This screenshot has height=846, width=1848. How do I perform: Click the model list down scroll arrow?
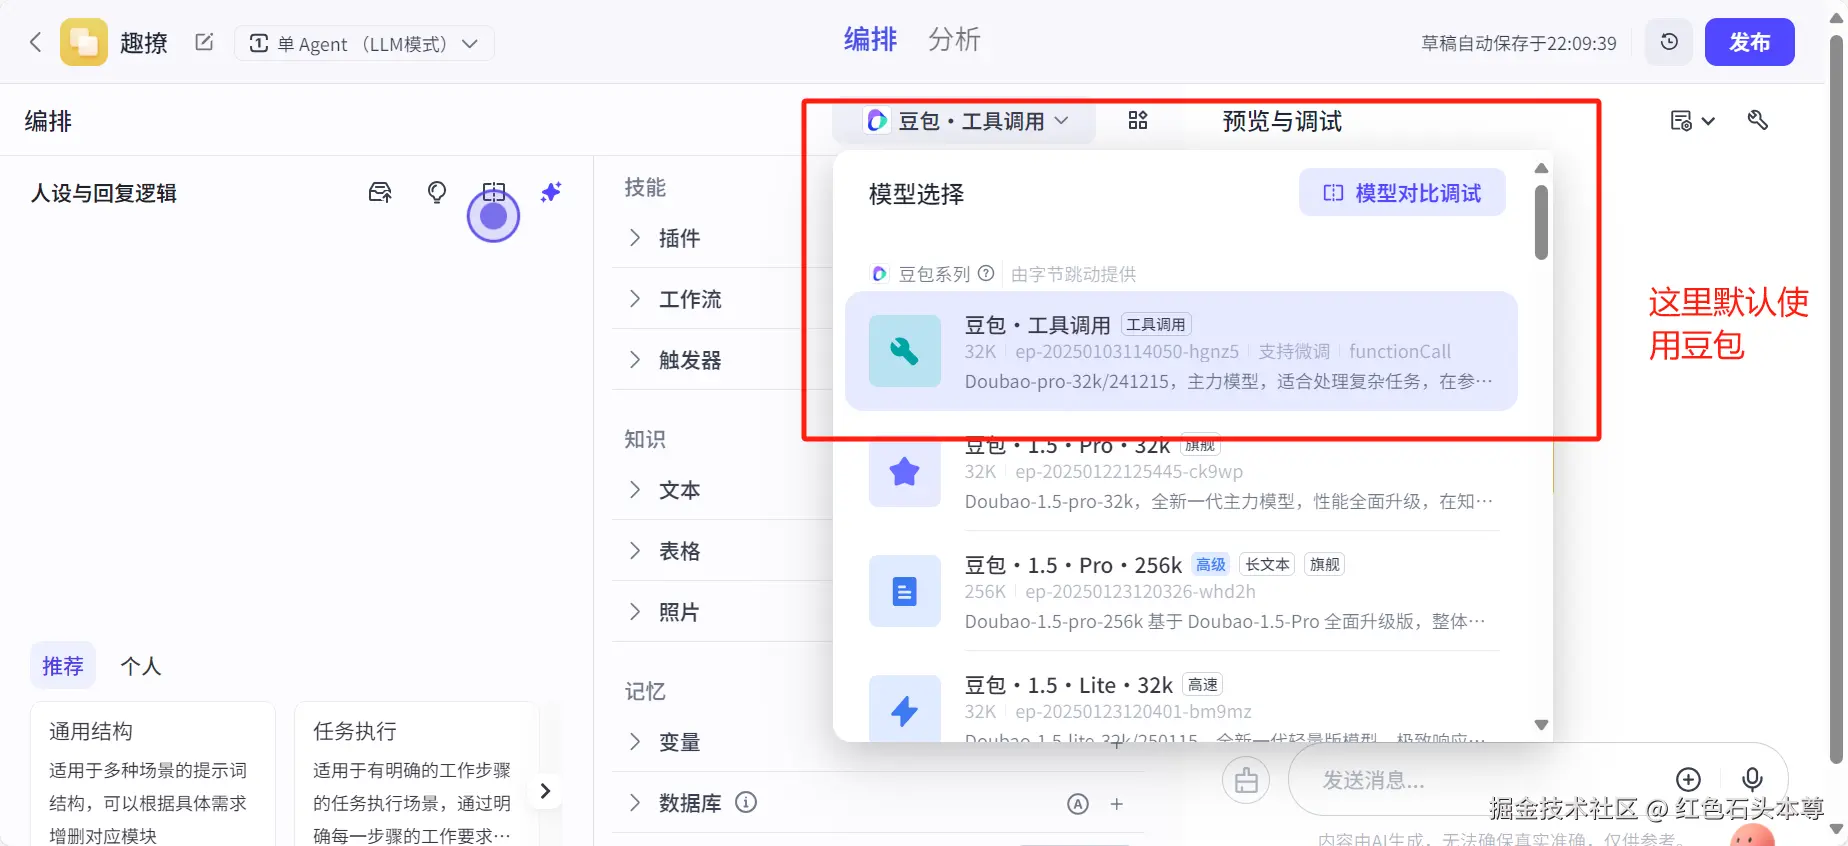[1541, 725]
